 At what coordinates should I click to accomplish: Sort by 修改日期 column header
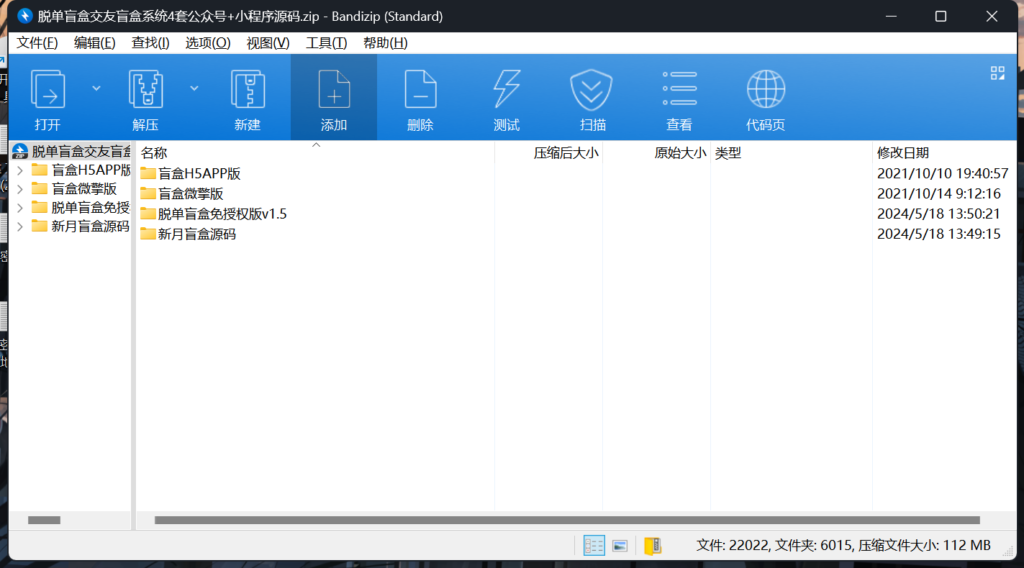[902, 153]
